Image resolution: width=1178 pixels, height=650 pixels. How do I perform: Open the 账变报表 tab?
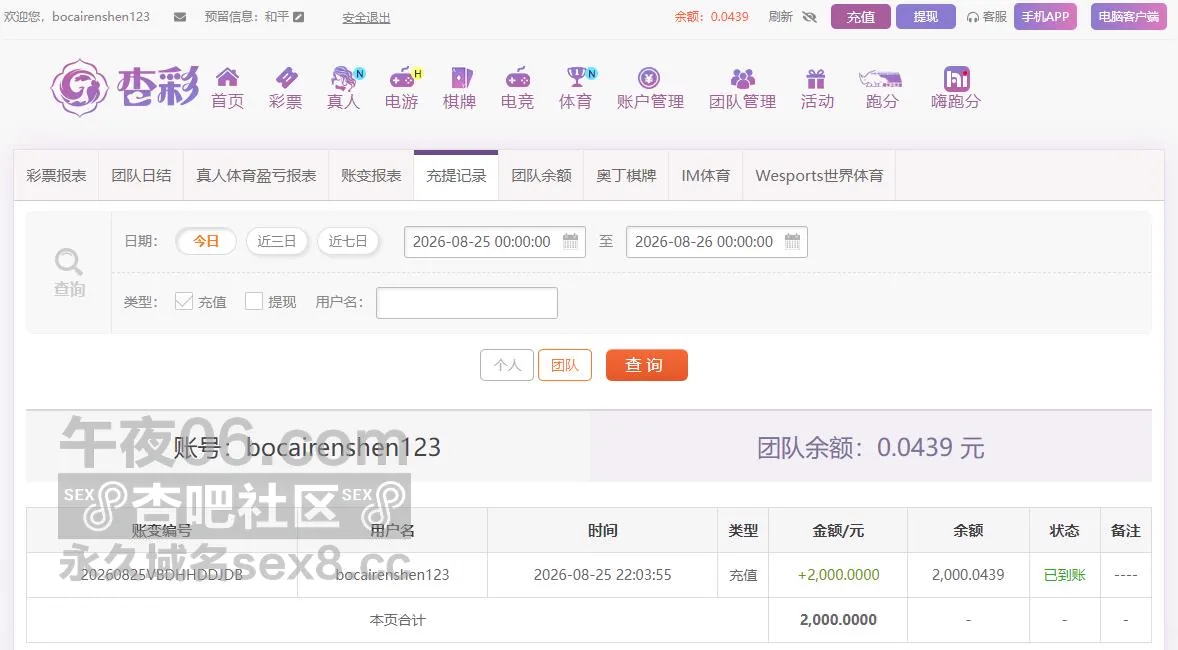(x=371, y=176)
